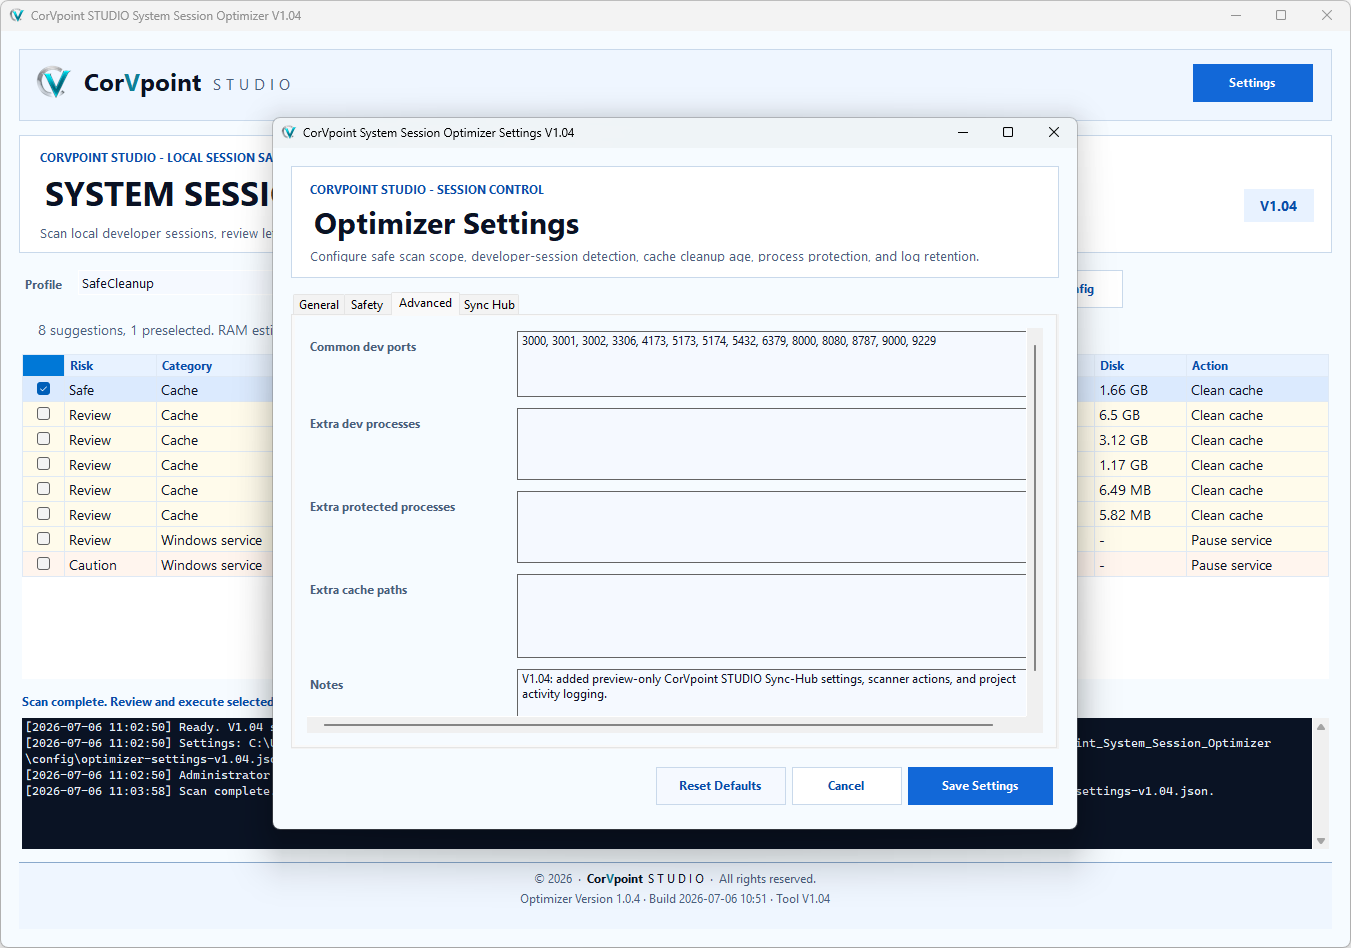Click the Extra protected processes text field
This screenshot has height=948, width=1351.
(772, 527)
